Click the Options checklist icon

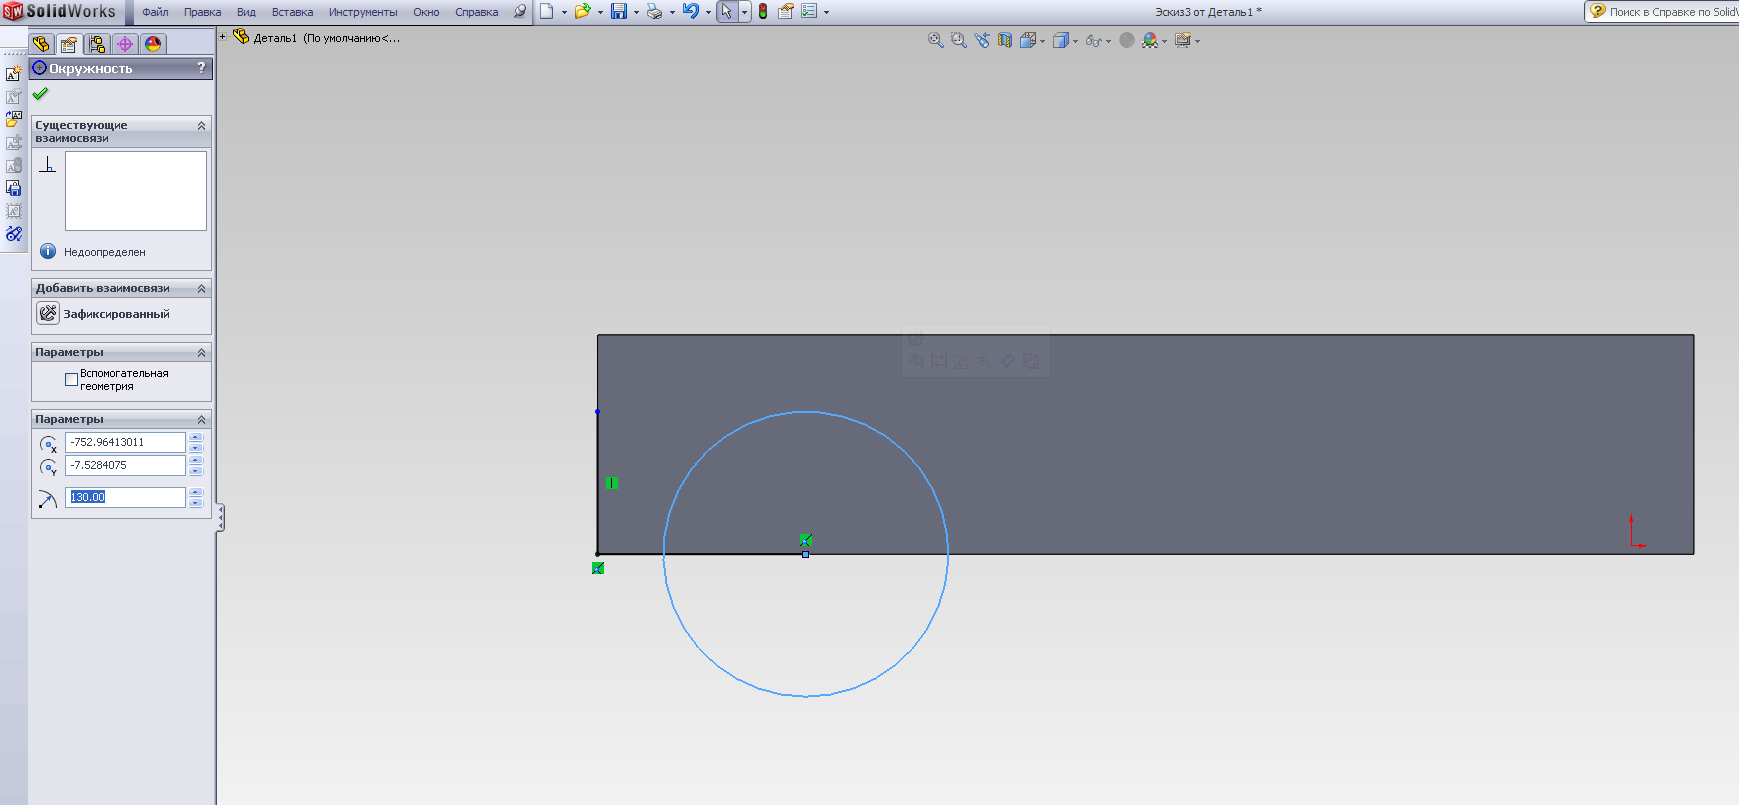click(x=809, y=11)
